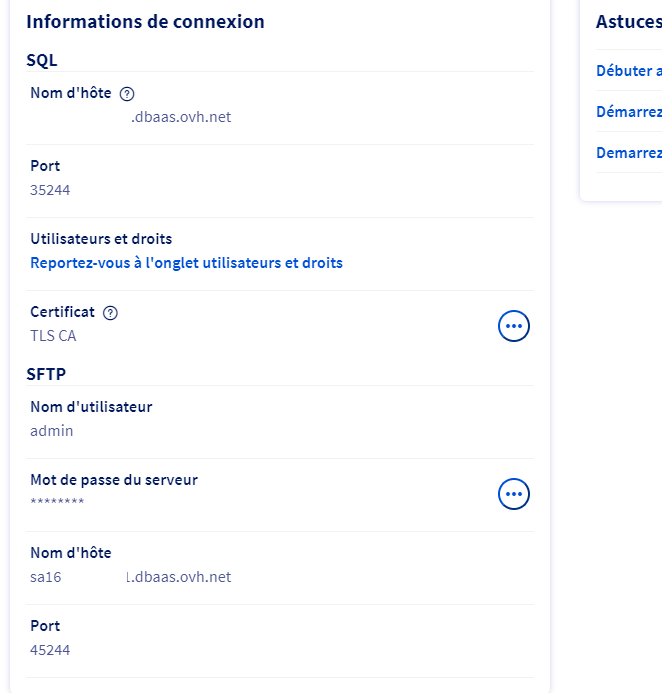Click the last link in the Astuces panel
Image resolution: width=662 pixels, height=693 pixels.
629,153
